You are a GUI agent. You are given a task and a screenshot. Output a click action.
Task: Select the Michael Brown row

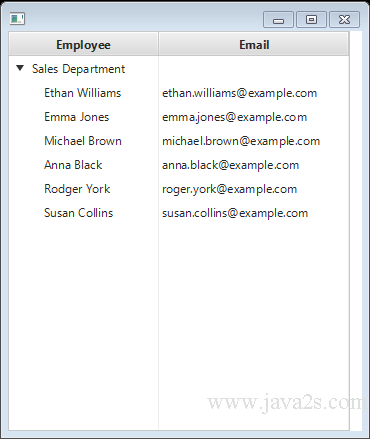click(179, 141)
